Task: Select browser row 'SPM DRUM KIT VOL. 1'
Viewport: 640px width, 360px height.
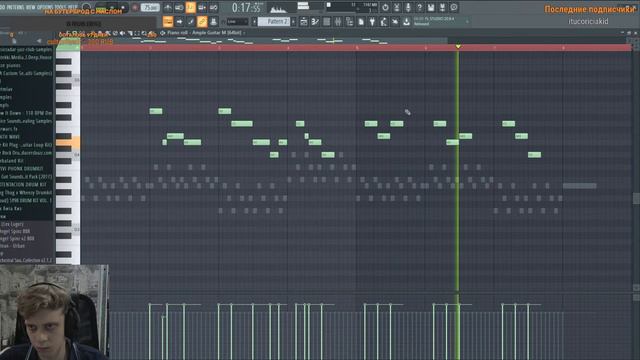Action: pos(26,200)
